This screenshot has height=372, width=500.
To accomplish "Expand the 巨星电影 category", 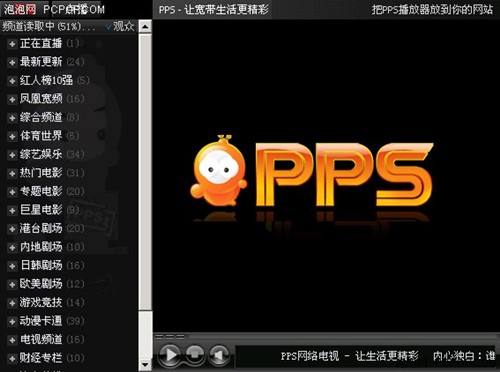I will tap(12, 210).
